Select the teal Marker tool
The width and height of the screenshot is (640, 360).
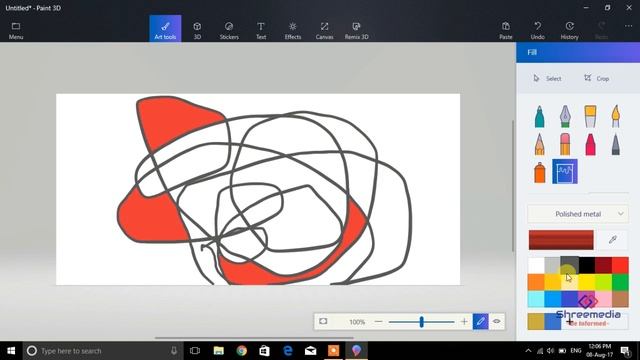540,117
